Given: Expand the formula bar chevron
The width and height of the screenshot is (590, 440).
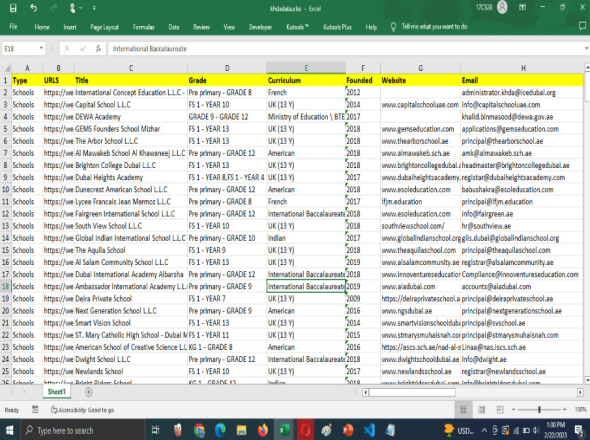Looking at the screenshot, I should (x=586, y=48).
